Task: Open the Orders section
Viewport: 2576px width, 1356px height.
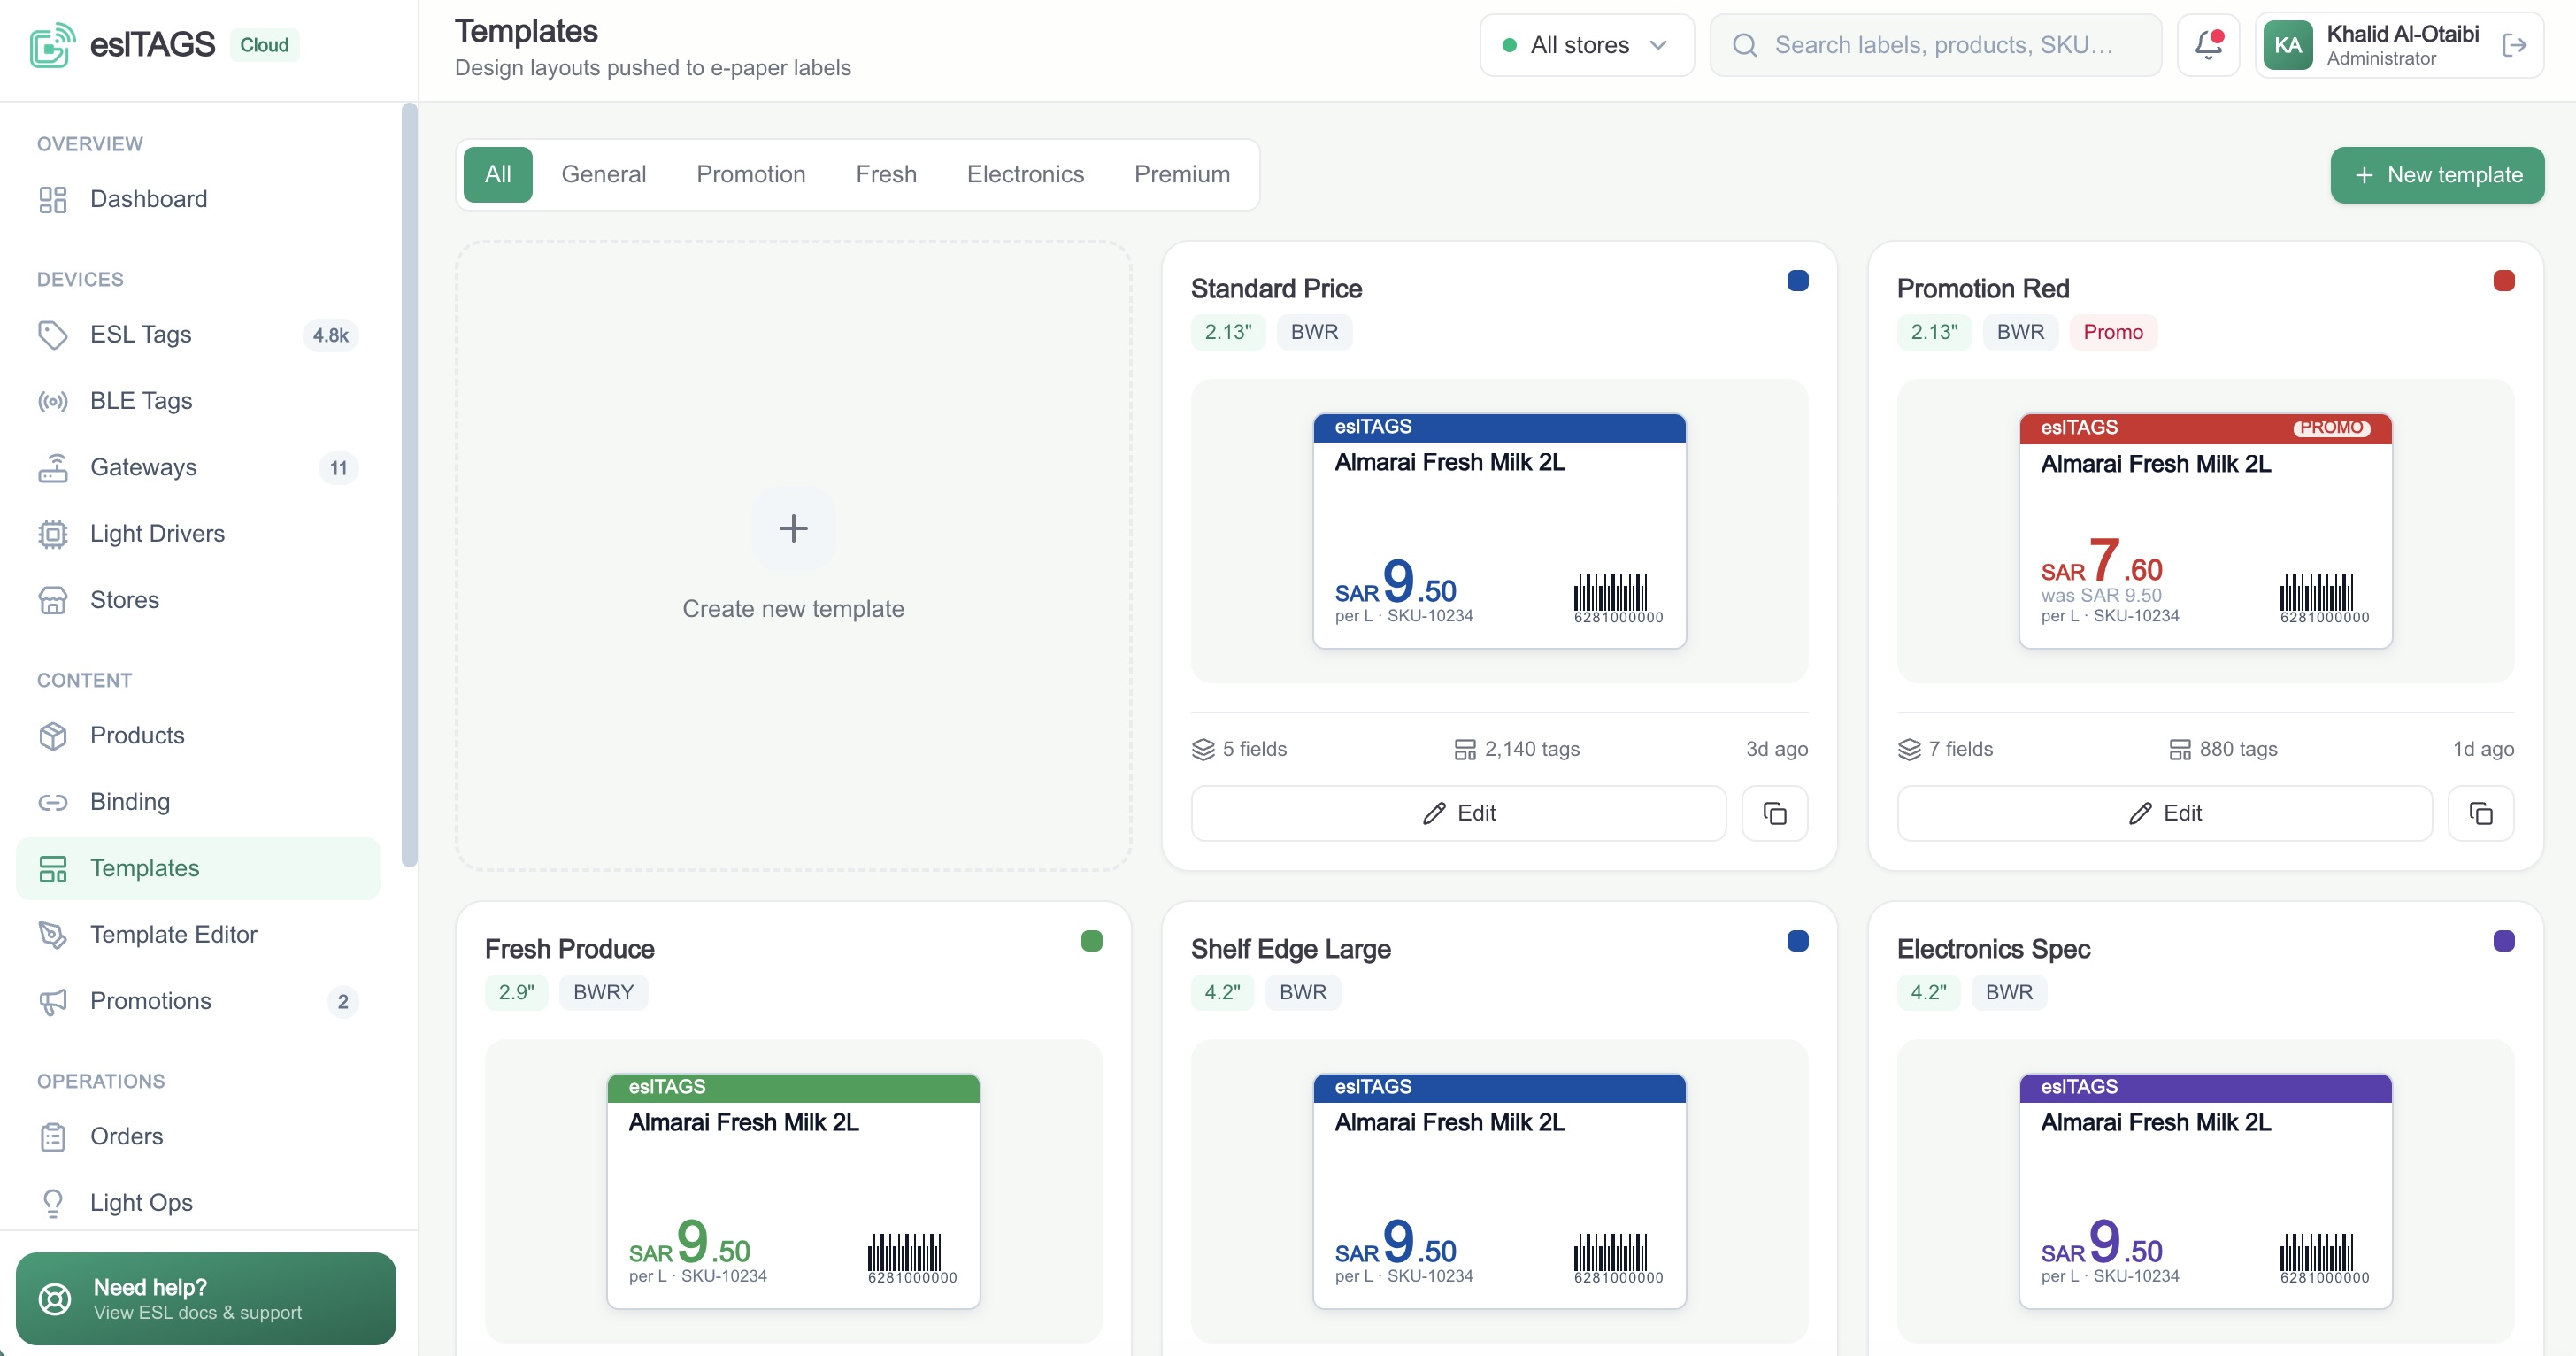Action: coord(198,1136)
